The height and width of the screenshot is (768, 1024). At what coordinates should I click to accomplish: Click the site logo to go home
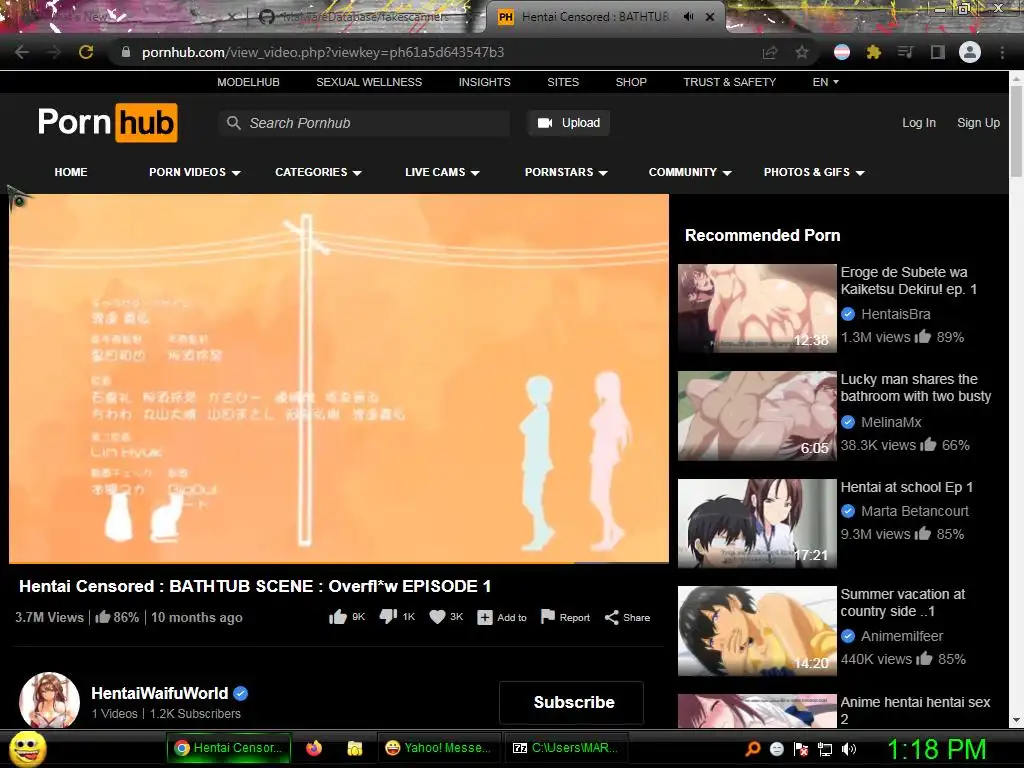(108, 123)
